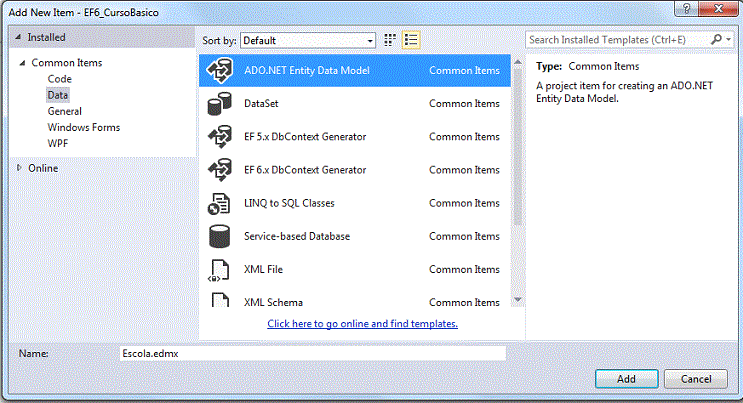Click the 'EF 6.x DbContext Generator' text
Viewport: 743px width, 403px height.
point(305,170)
